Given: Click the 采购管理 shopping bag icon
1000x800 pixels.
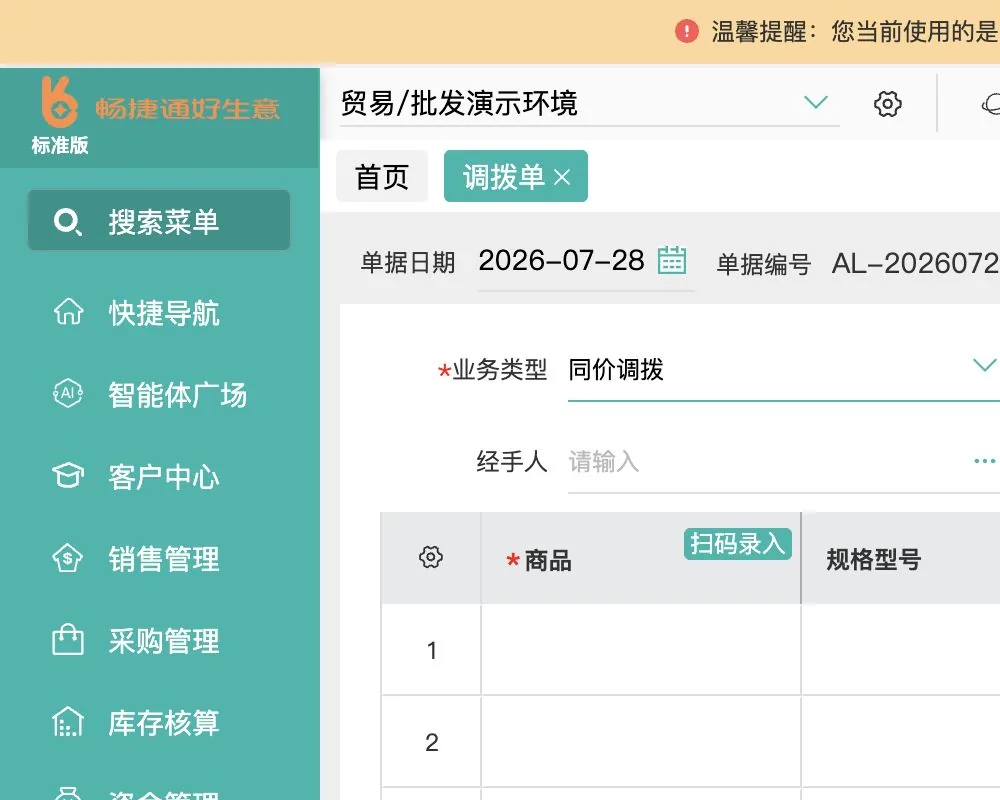Looking at the screenshot, I should pos(68,640).
